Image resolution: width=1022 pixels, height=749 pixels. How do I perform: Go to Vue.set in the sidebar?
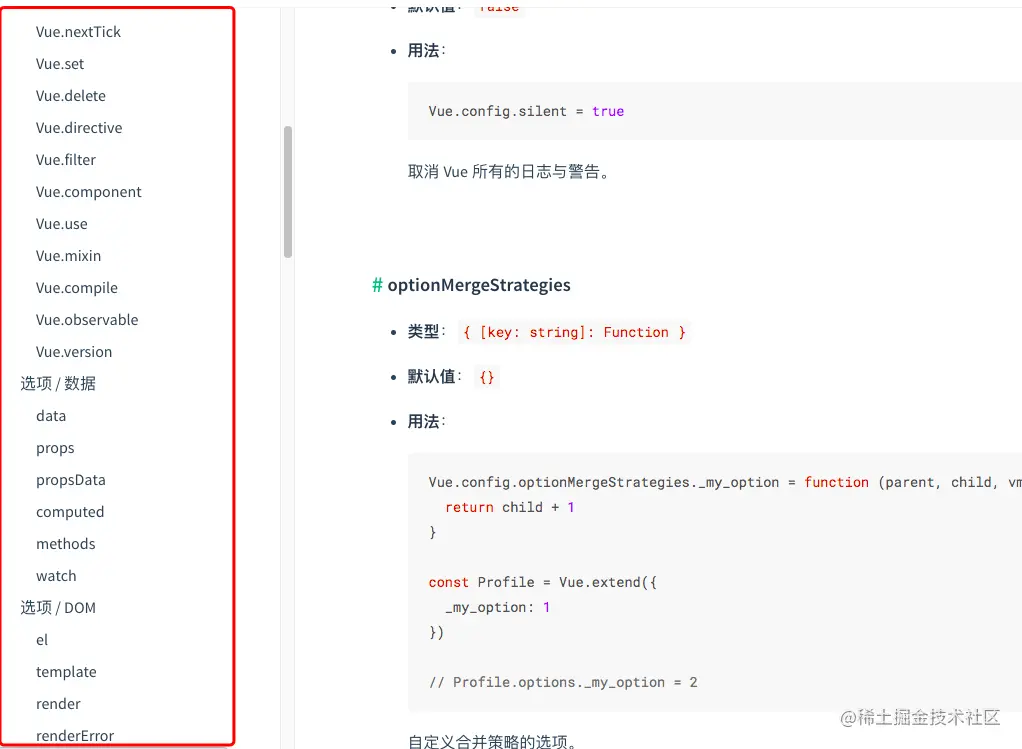(60, 64)
